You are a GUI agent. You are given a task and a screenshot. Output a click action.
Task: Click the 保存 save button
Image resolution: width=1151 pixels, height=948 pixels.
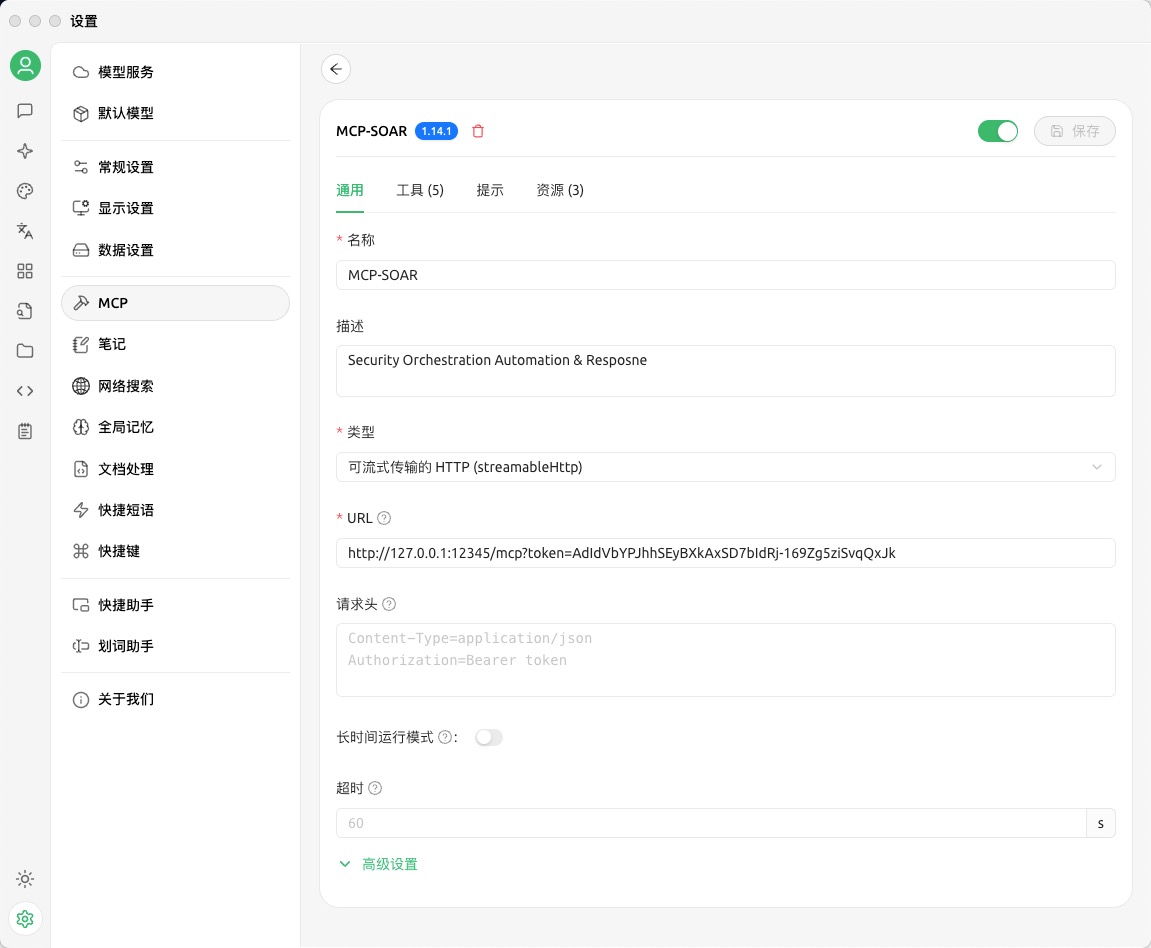pyautogui.click(x=1074, y=131)
